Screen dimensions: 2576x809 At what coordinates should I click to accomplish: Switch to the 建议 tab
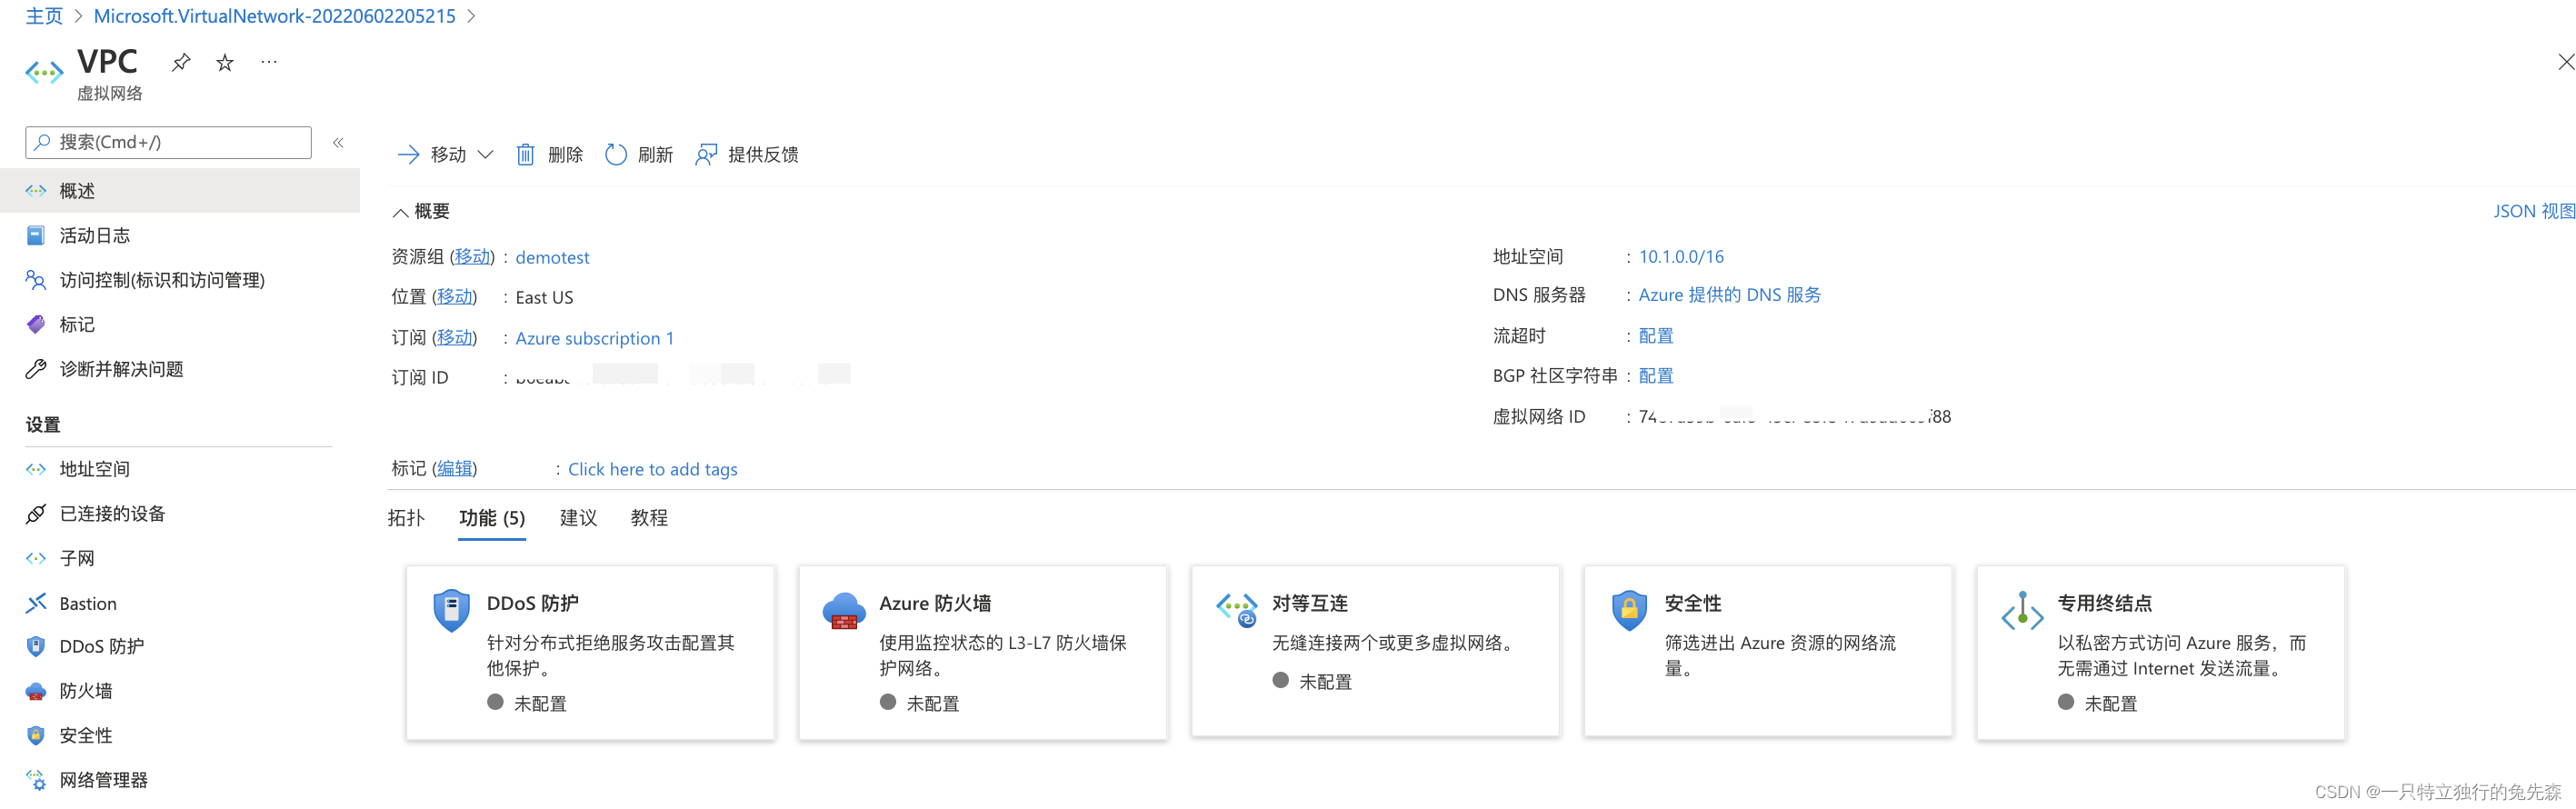click(x=578, y=518)
